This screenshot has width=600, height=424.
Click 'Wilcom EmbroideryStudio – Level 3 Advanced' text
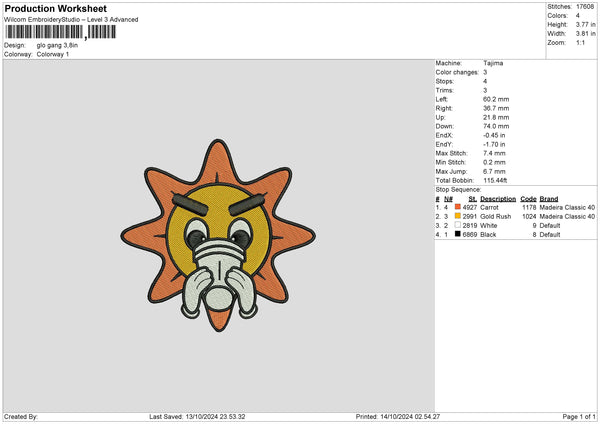(71, 20)
